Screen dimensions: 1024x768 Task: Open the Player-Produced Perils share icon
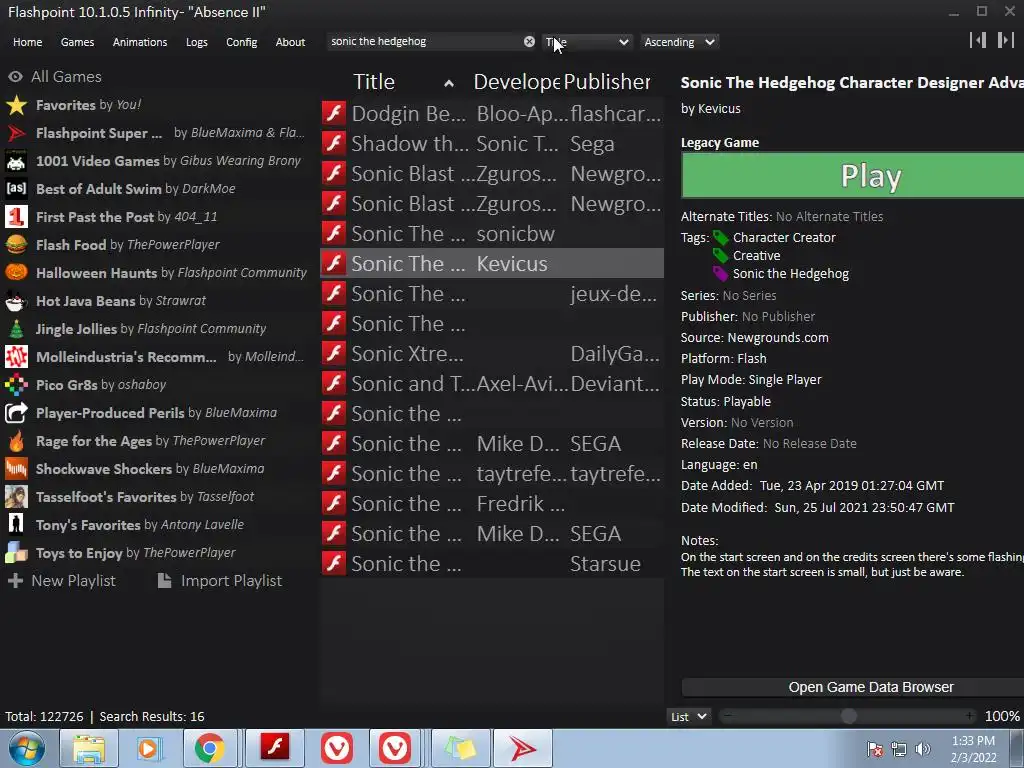(x=16, y=413)
